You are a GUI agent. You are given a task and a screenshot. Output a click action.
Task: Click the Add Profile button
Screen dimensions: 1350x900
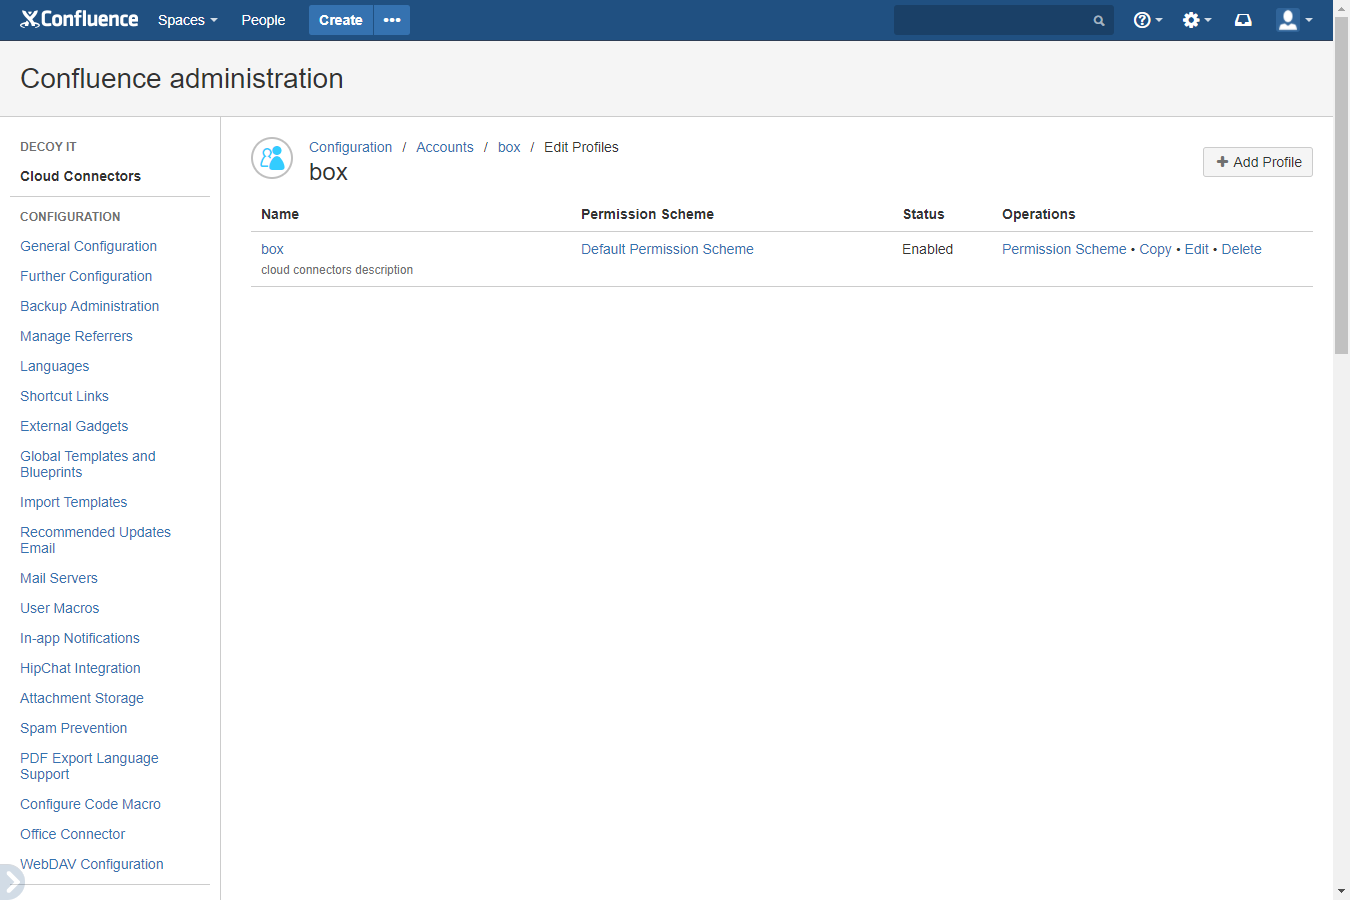1257,162
